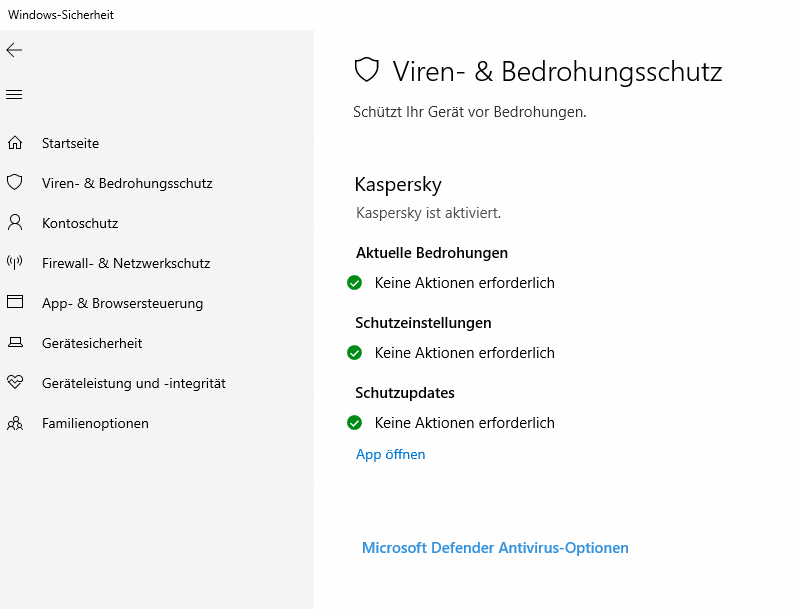798x609 pixels.
Task: Click green checkmark under Aktuelle Bedrohungen
Action: click(x=354, y=283)
